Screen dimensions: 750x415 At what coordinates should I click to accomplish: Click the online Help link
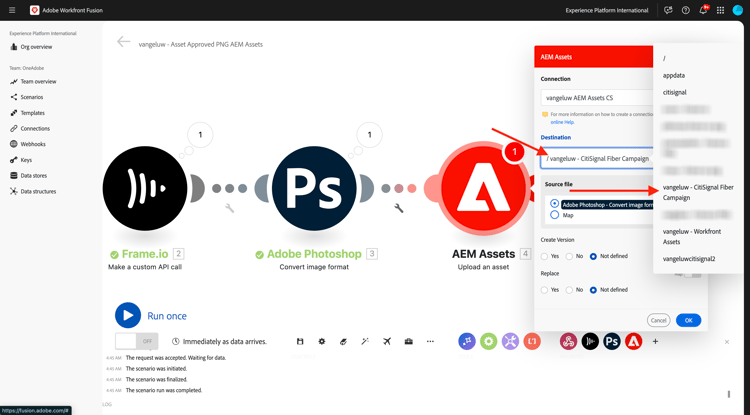[x=562, y=122]
